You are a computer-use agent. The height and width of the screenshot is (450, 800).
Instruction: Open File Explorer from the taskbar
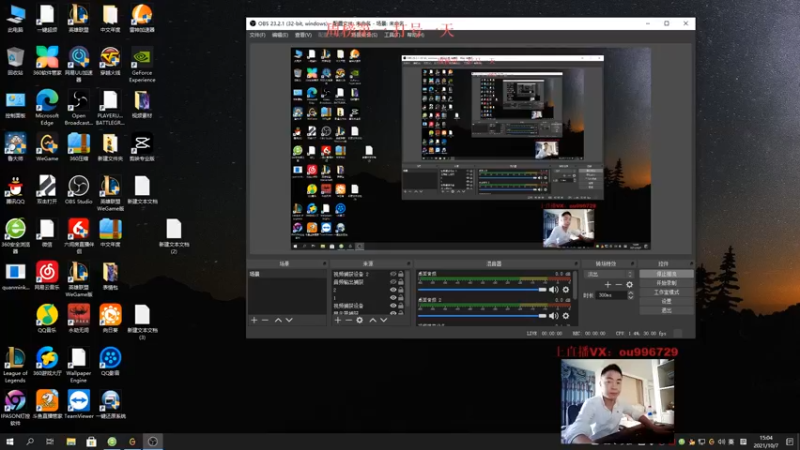coord(71,442)
